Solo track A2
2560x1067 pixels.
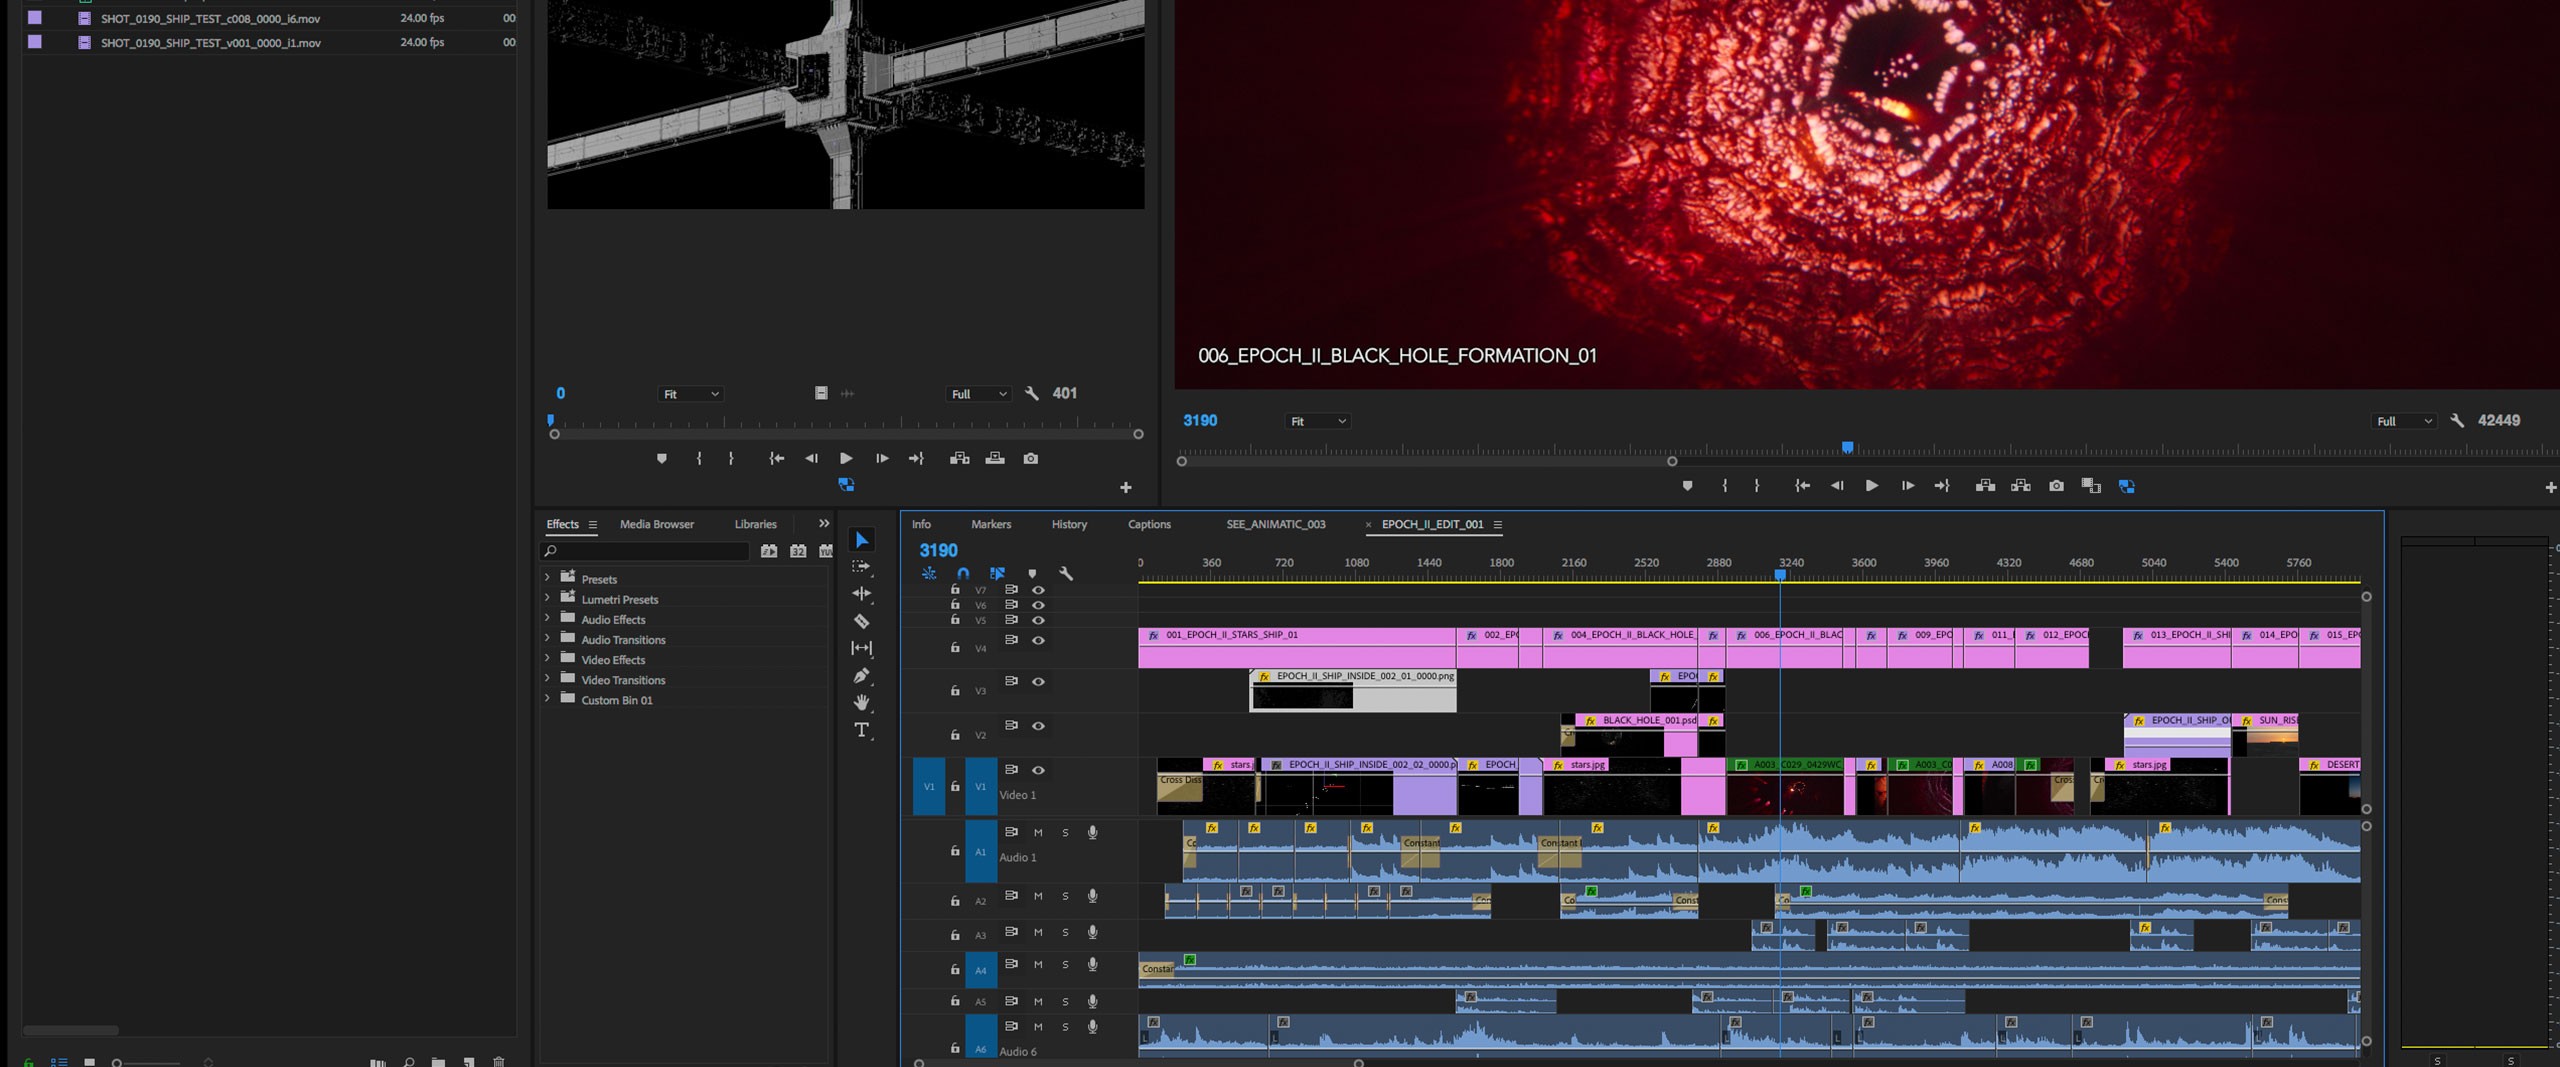click(1065, 897)
